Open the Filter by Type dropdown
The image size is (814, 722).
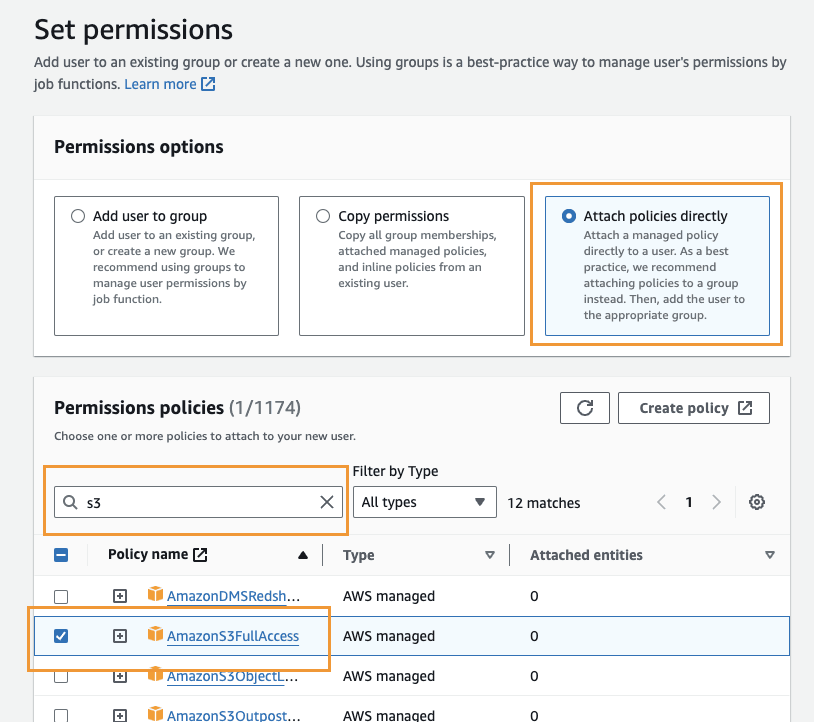pos(425,502)
